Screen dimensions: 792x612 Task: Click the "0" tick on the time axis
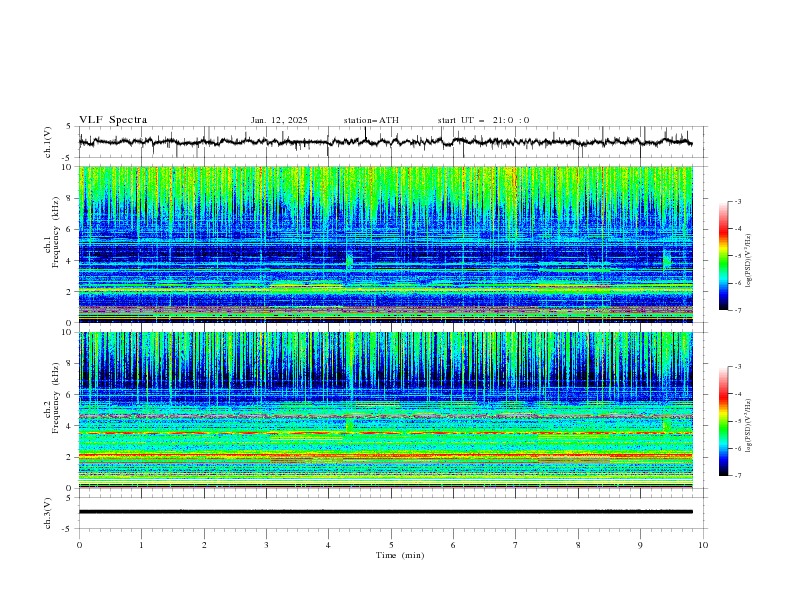(x=79, y=545)
